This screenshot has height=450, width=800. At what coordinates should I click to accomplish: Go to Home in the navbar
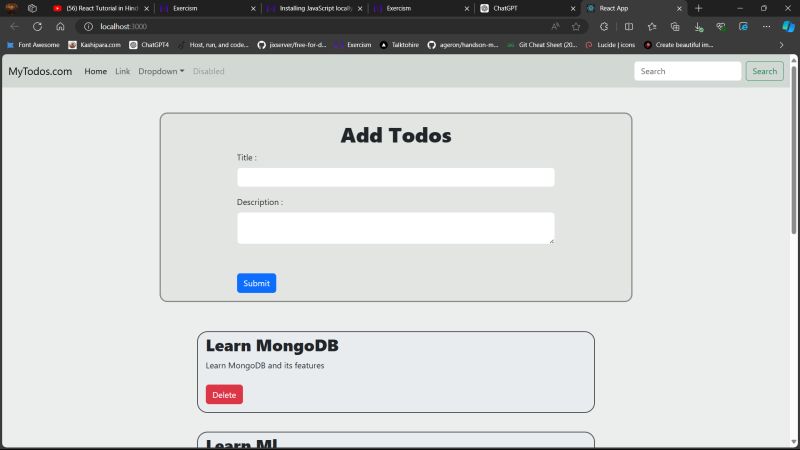pyautogui.click(x=95, y=71)
